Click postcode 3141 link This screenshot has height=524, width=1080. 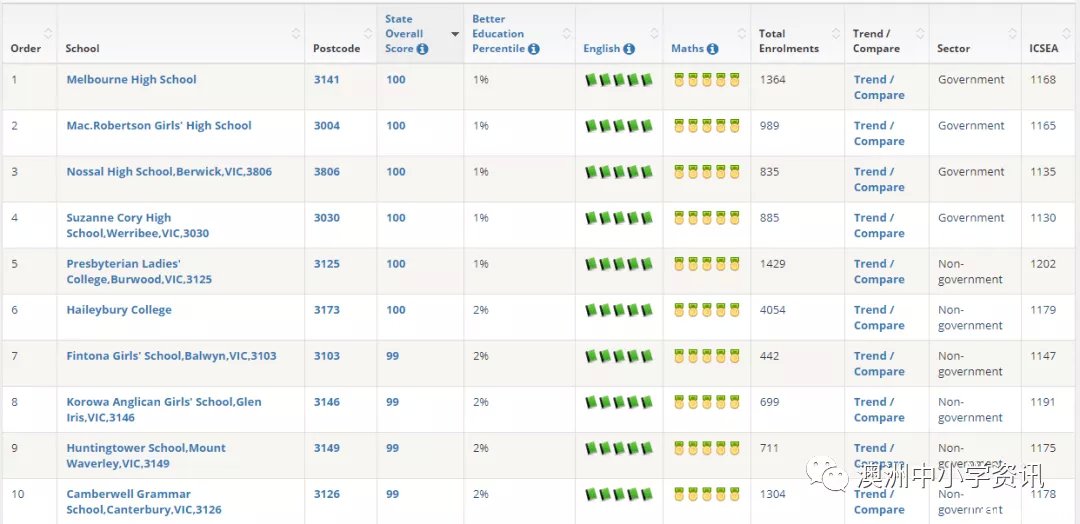326,80
